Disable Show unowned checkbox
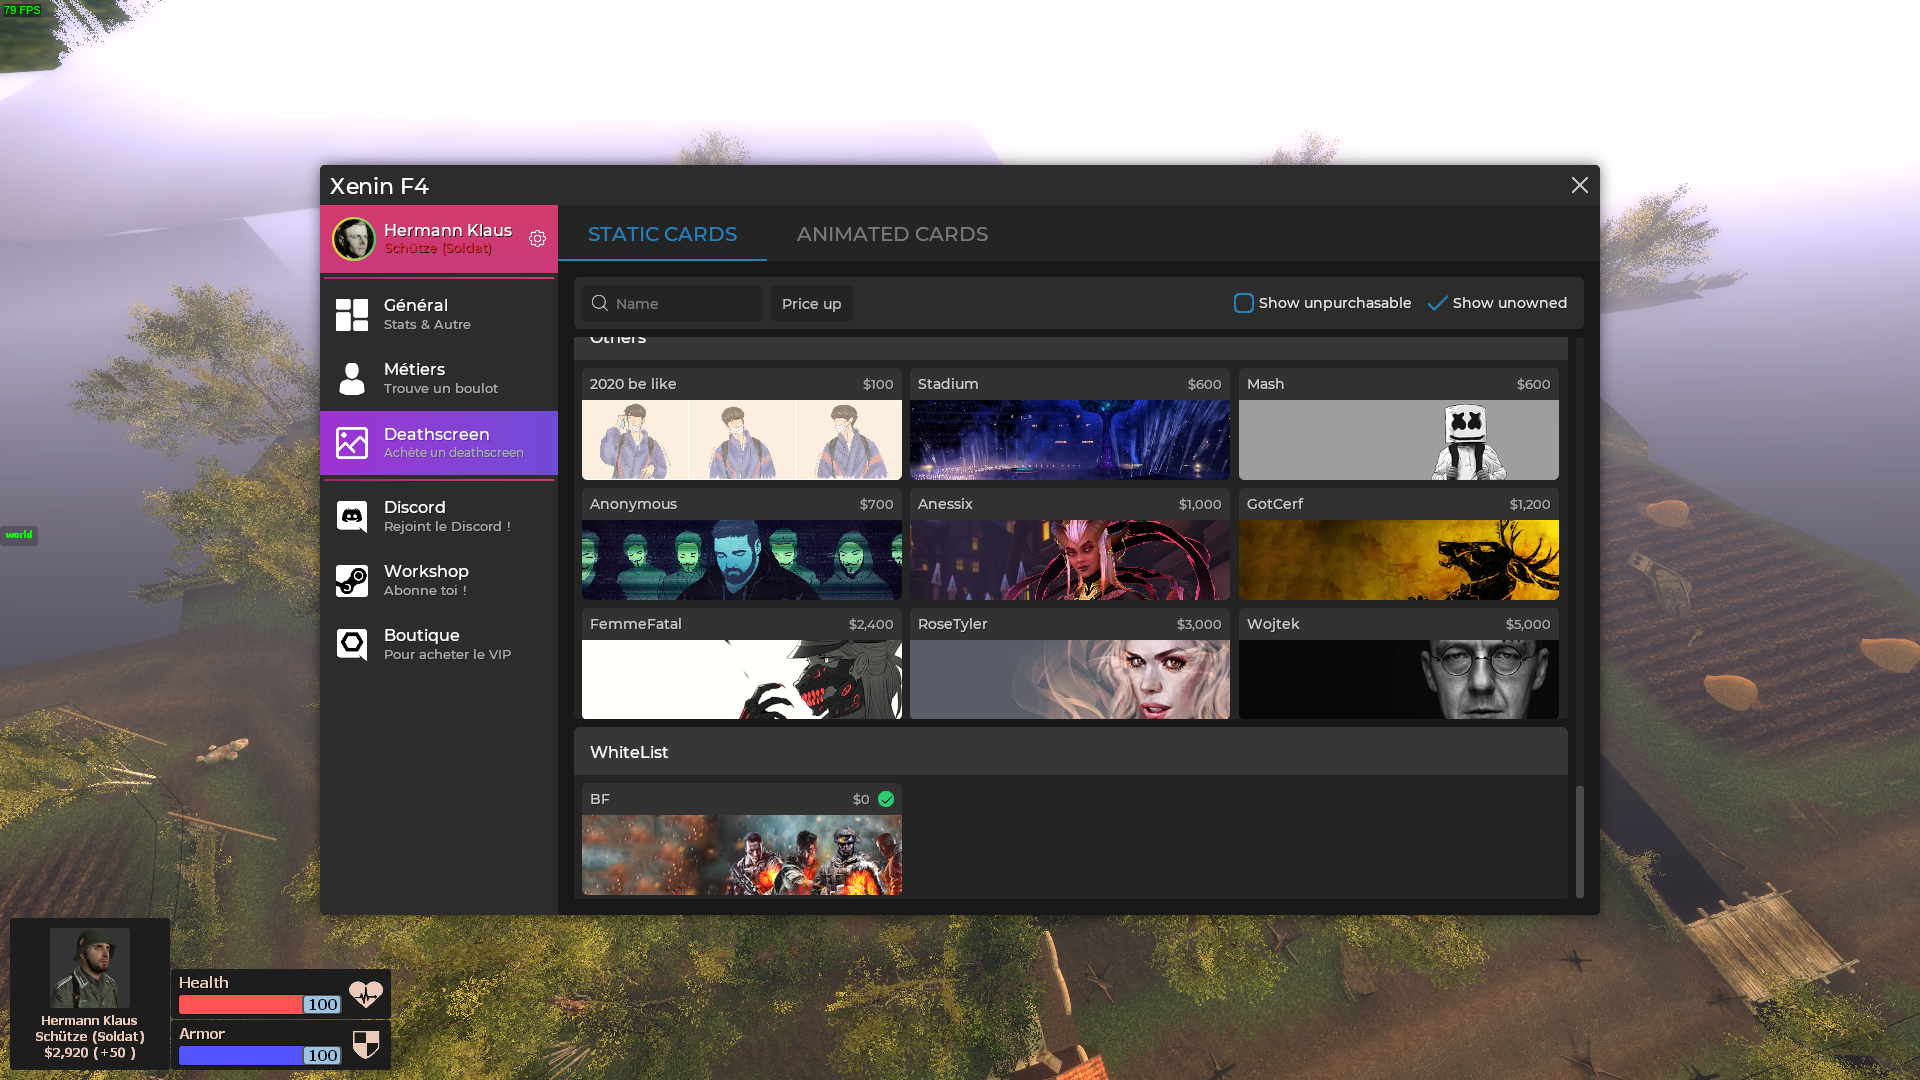The height and width of the screenshot is (1080, 1920). [x=1438, y=303]
